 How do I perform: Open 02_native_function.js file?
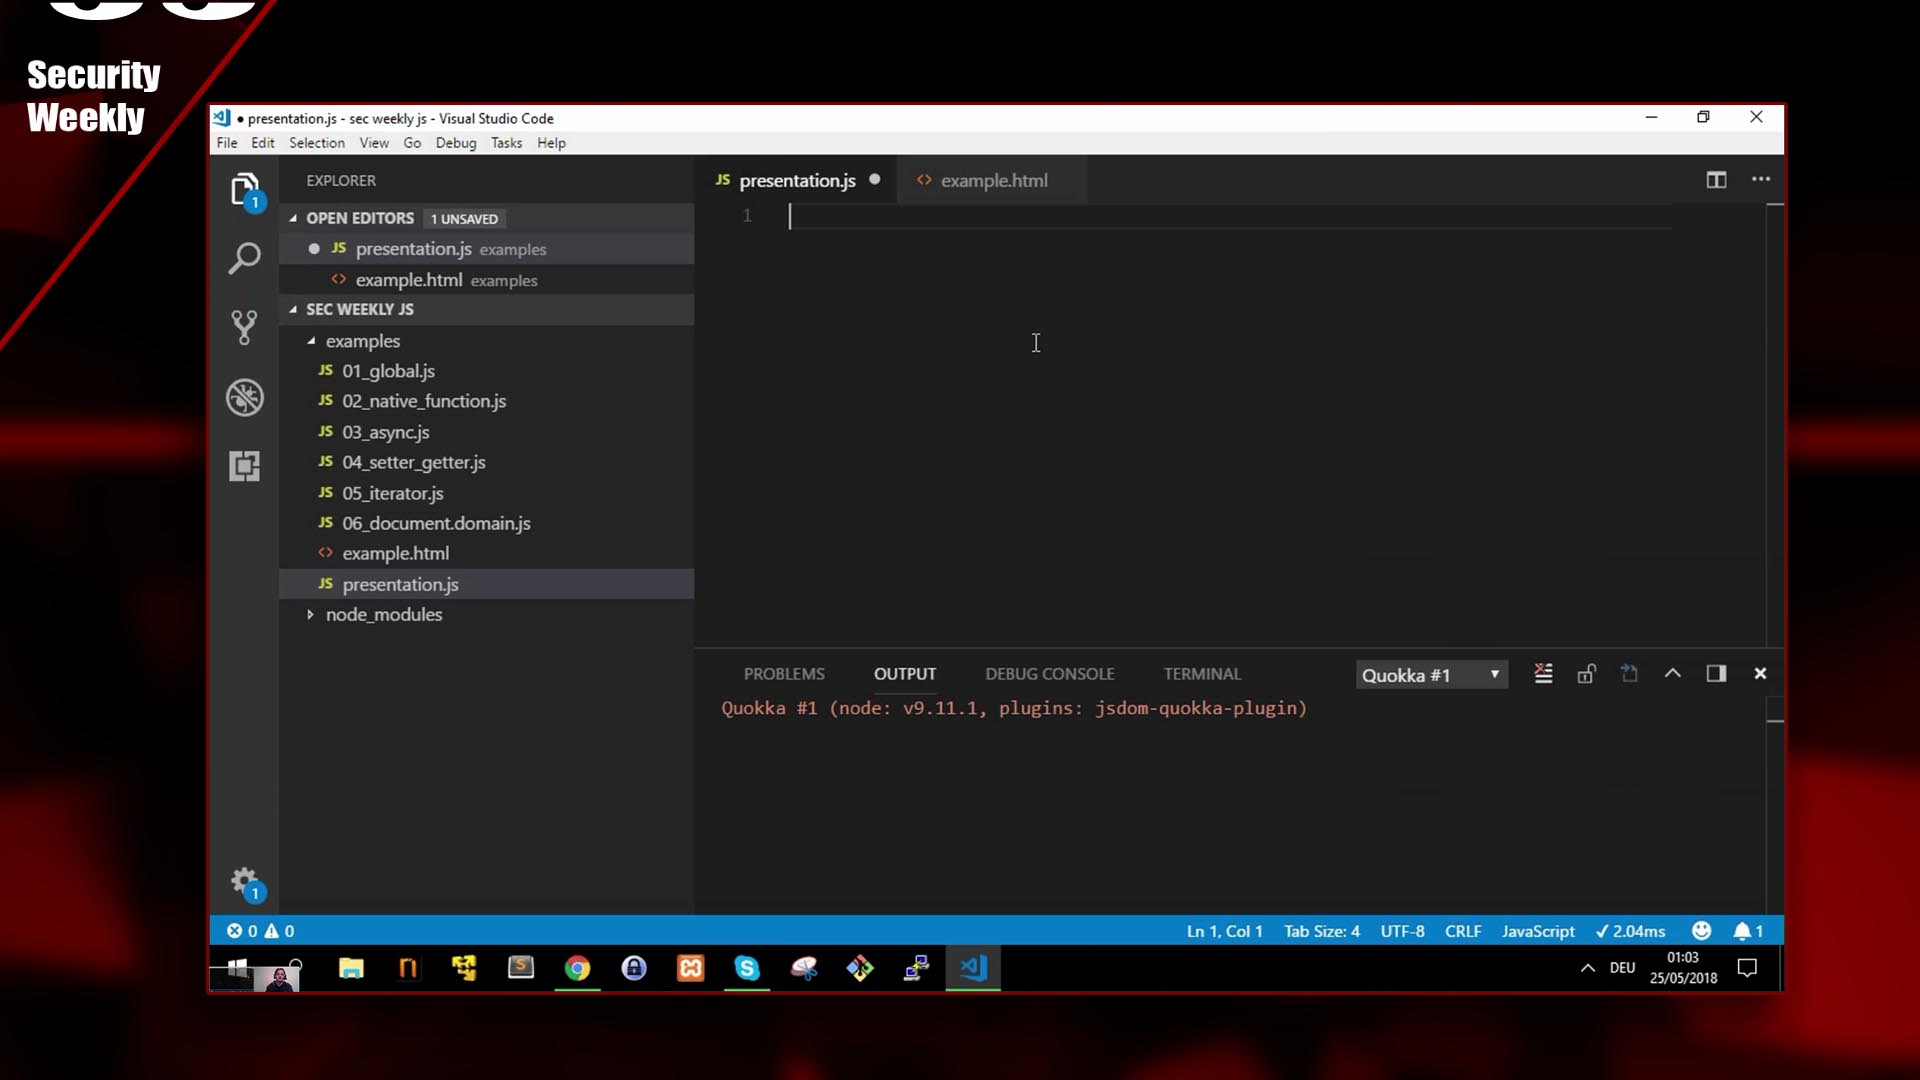[x=486, y=401]
